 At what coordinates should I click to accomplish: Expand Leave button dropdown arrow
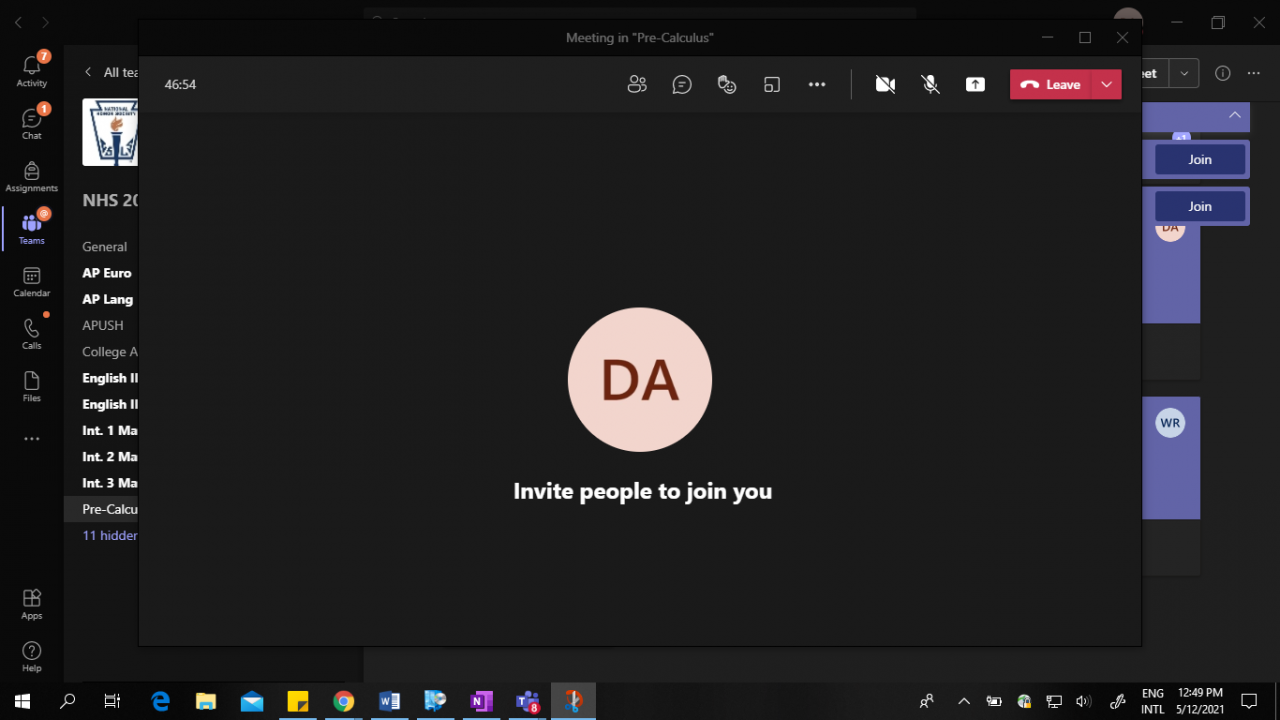[x=1106, y=85]
